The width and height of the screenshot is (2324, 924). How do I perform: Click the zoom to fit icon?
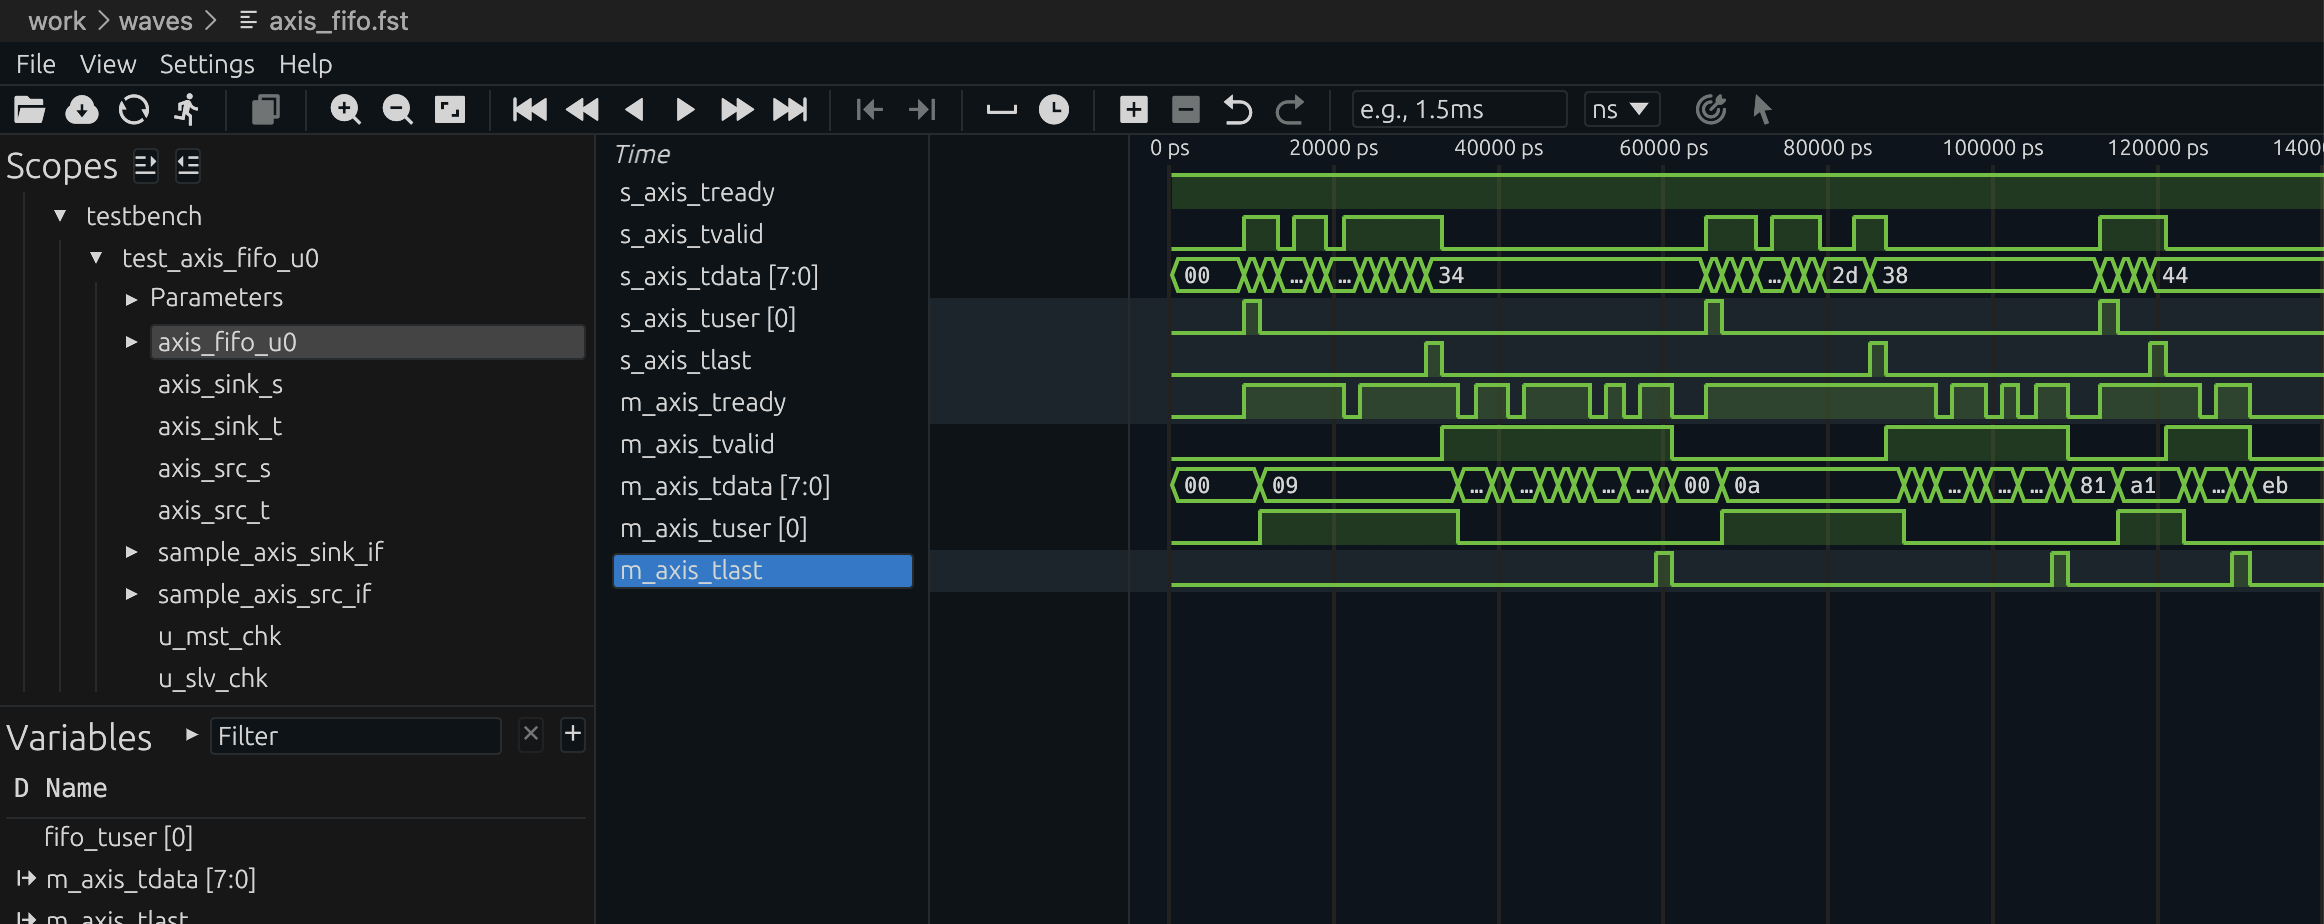[x=450, y=109]
